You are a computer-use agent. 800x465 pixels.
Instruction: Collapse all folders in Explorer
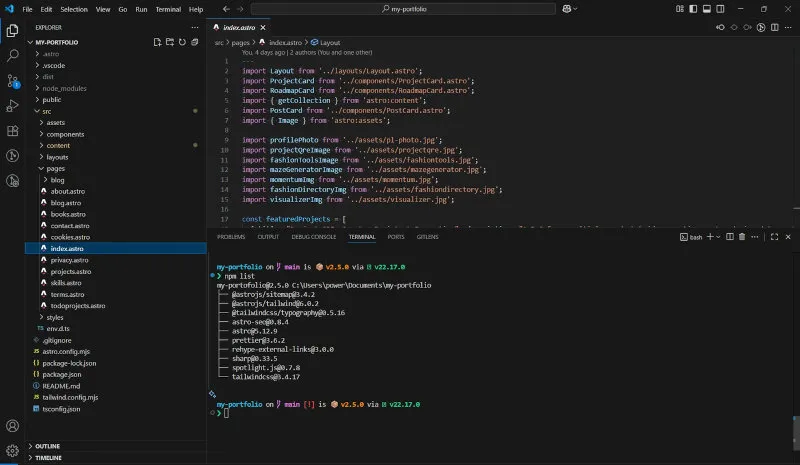click(x=193, y=43)
